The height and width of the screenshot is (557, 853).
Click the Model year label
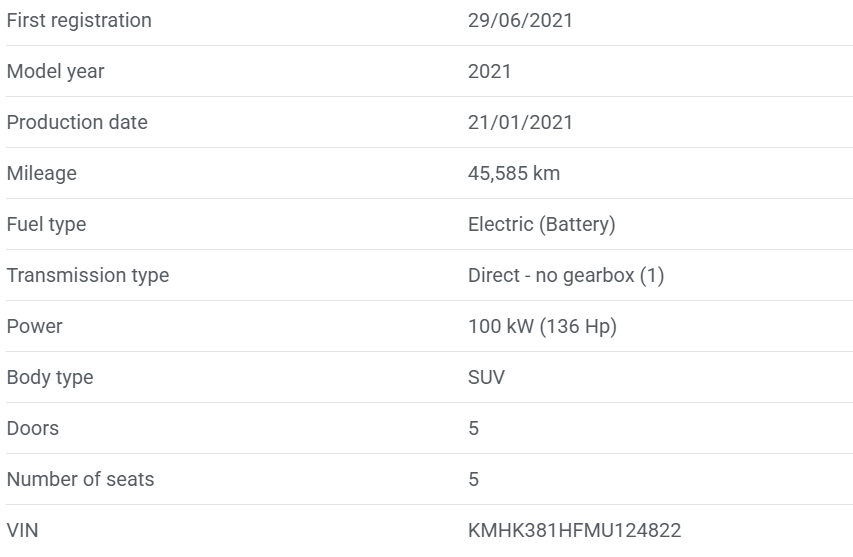(55, 71)
